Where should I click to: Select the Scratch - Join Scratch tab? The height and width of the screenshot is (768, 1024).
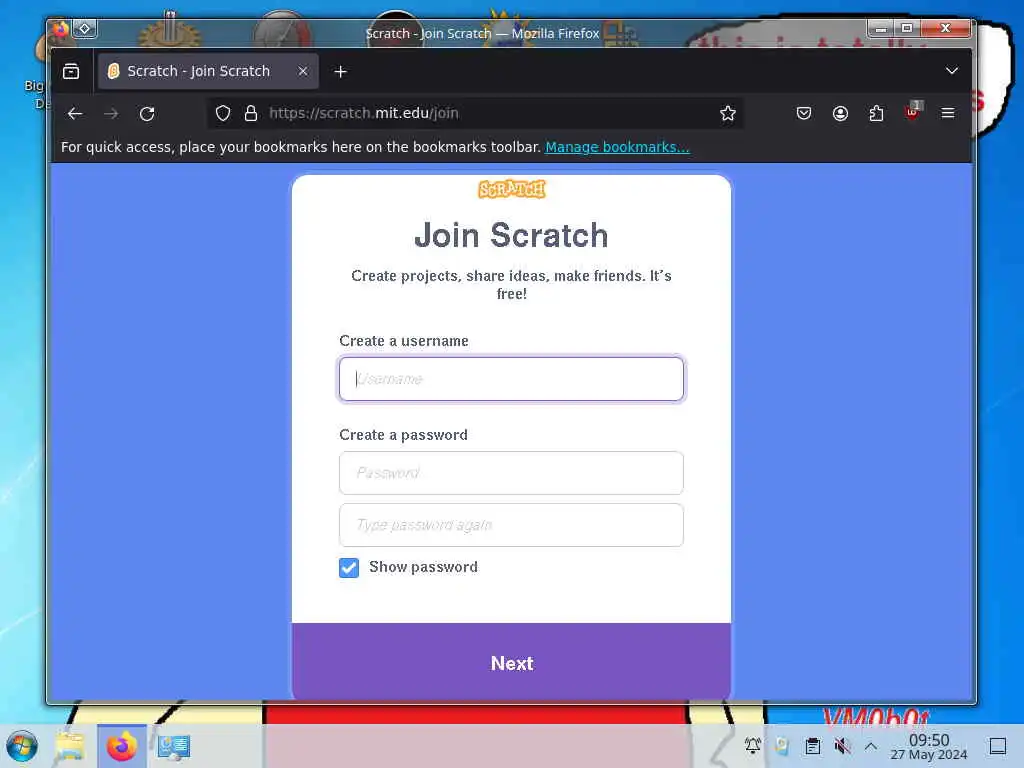tap(208, 71)
